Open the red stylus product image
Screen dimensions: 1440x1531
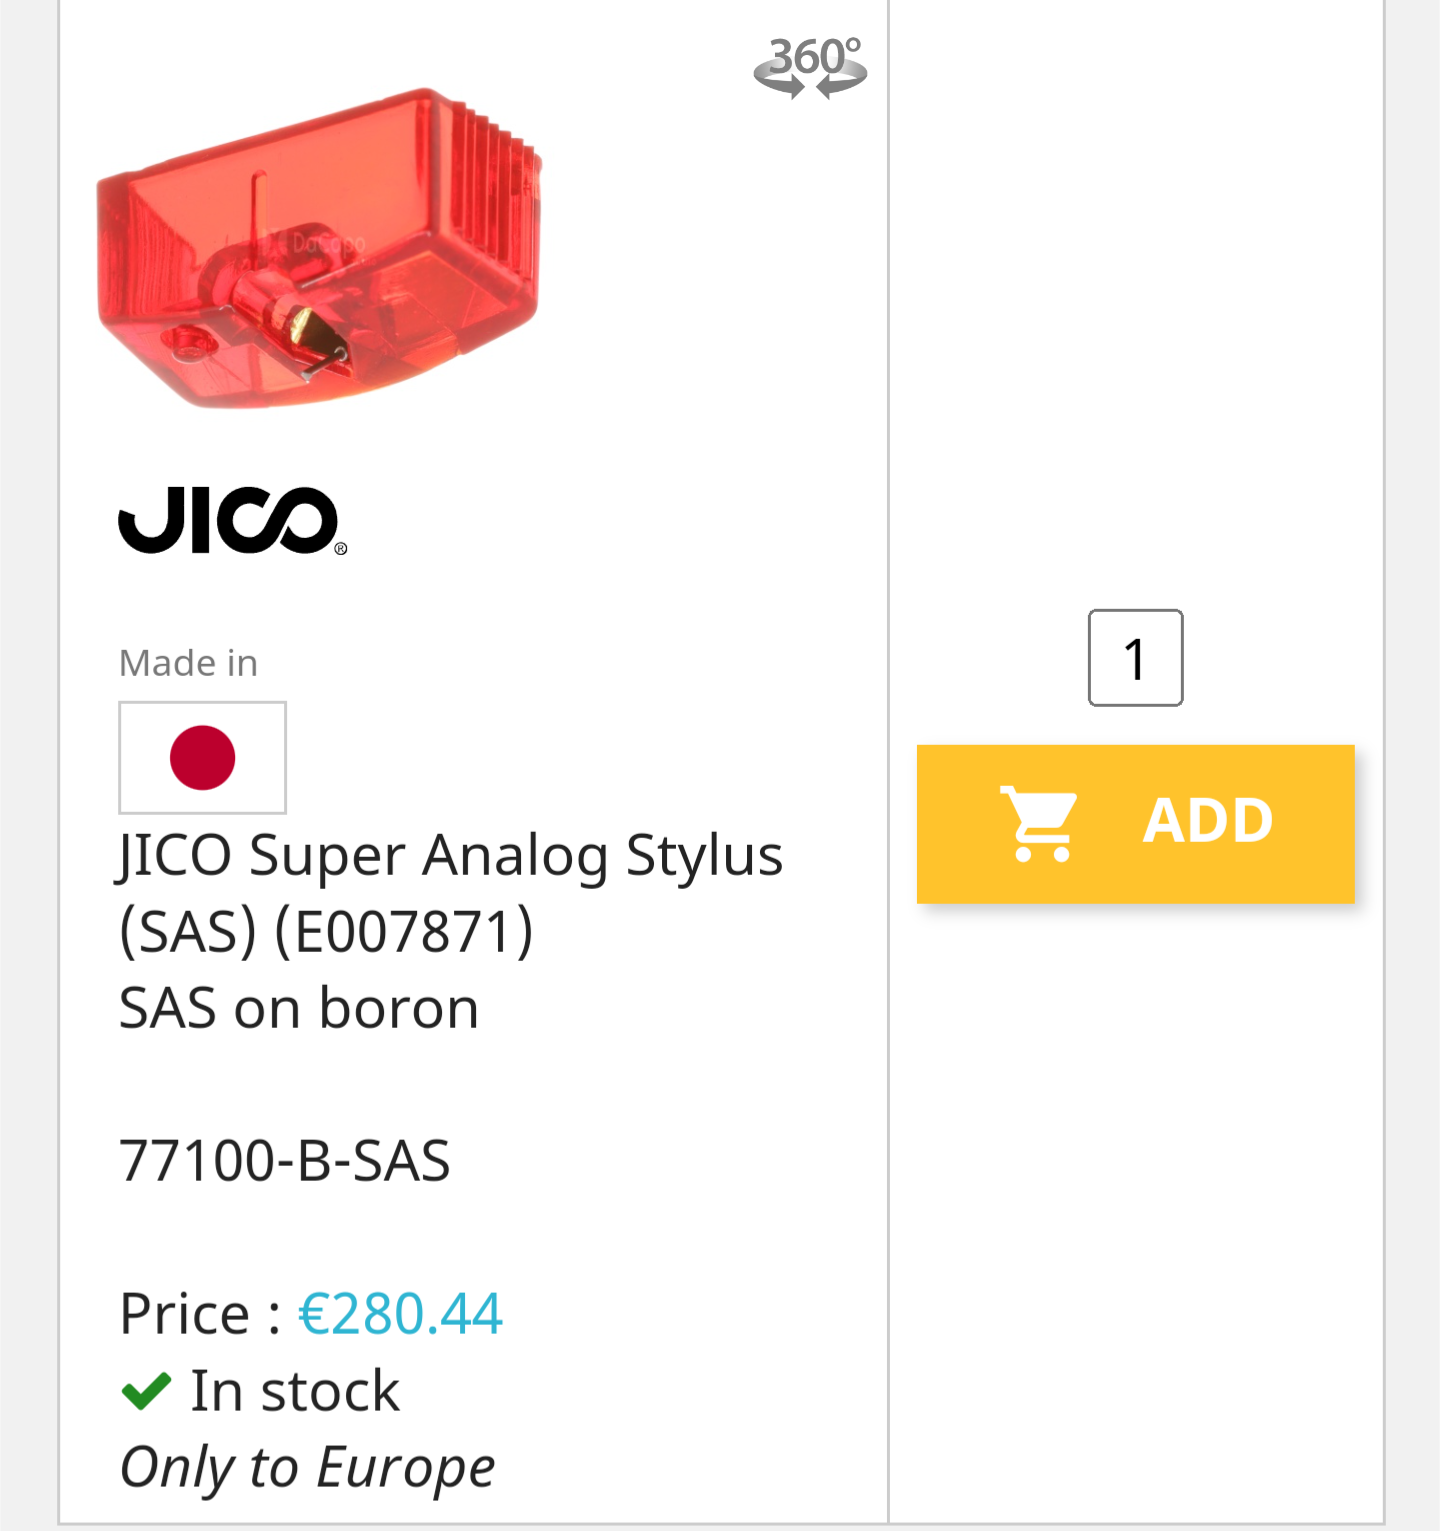tap(318, 250)
